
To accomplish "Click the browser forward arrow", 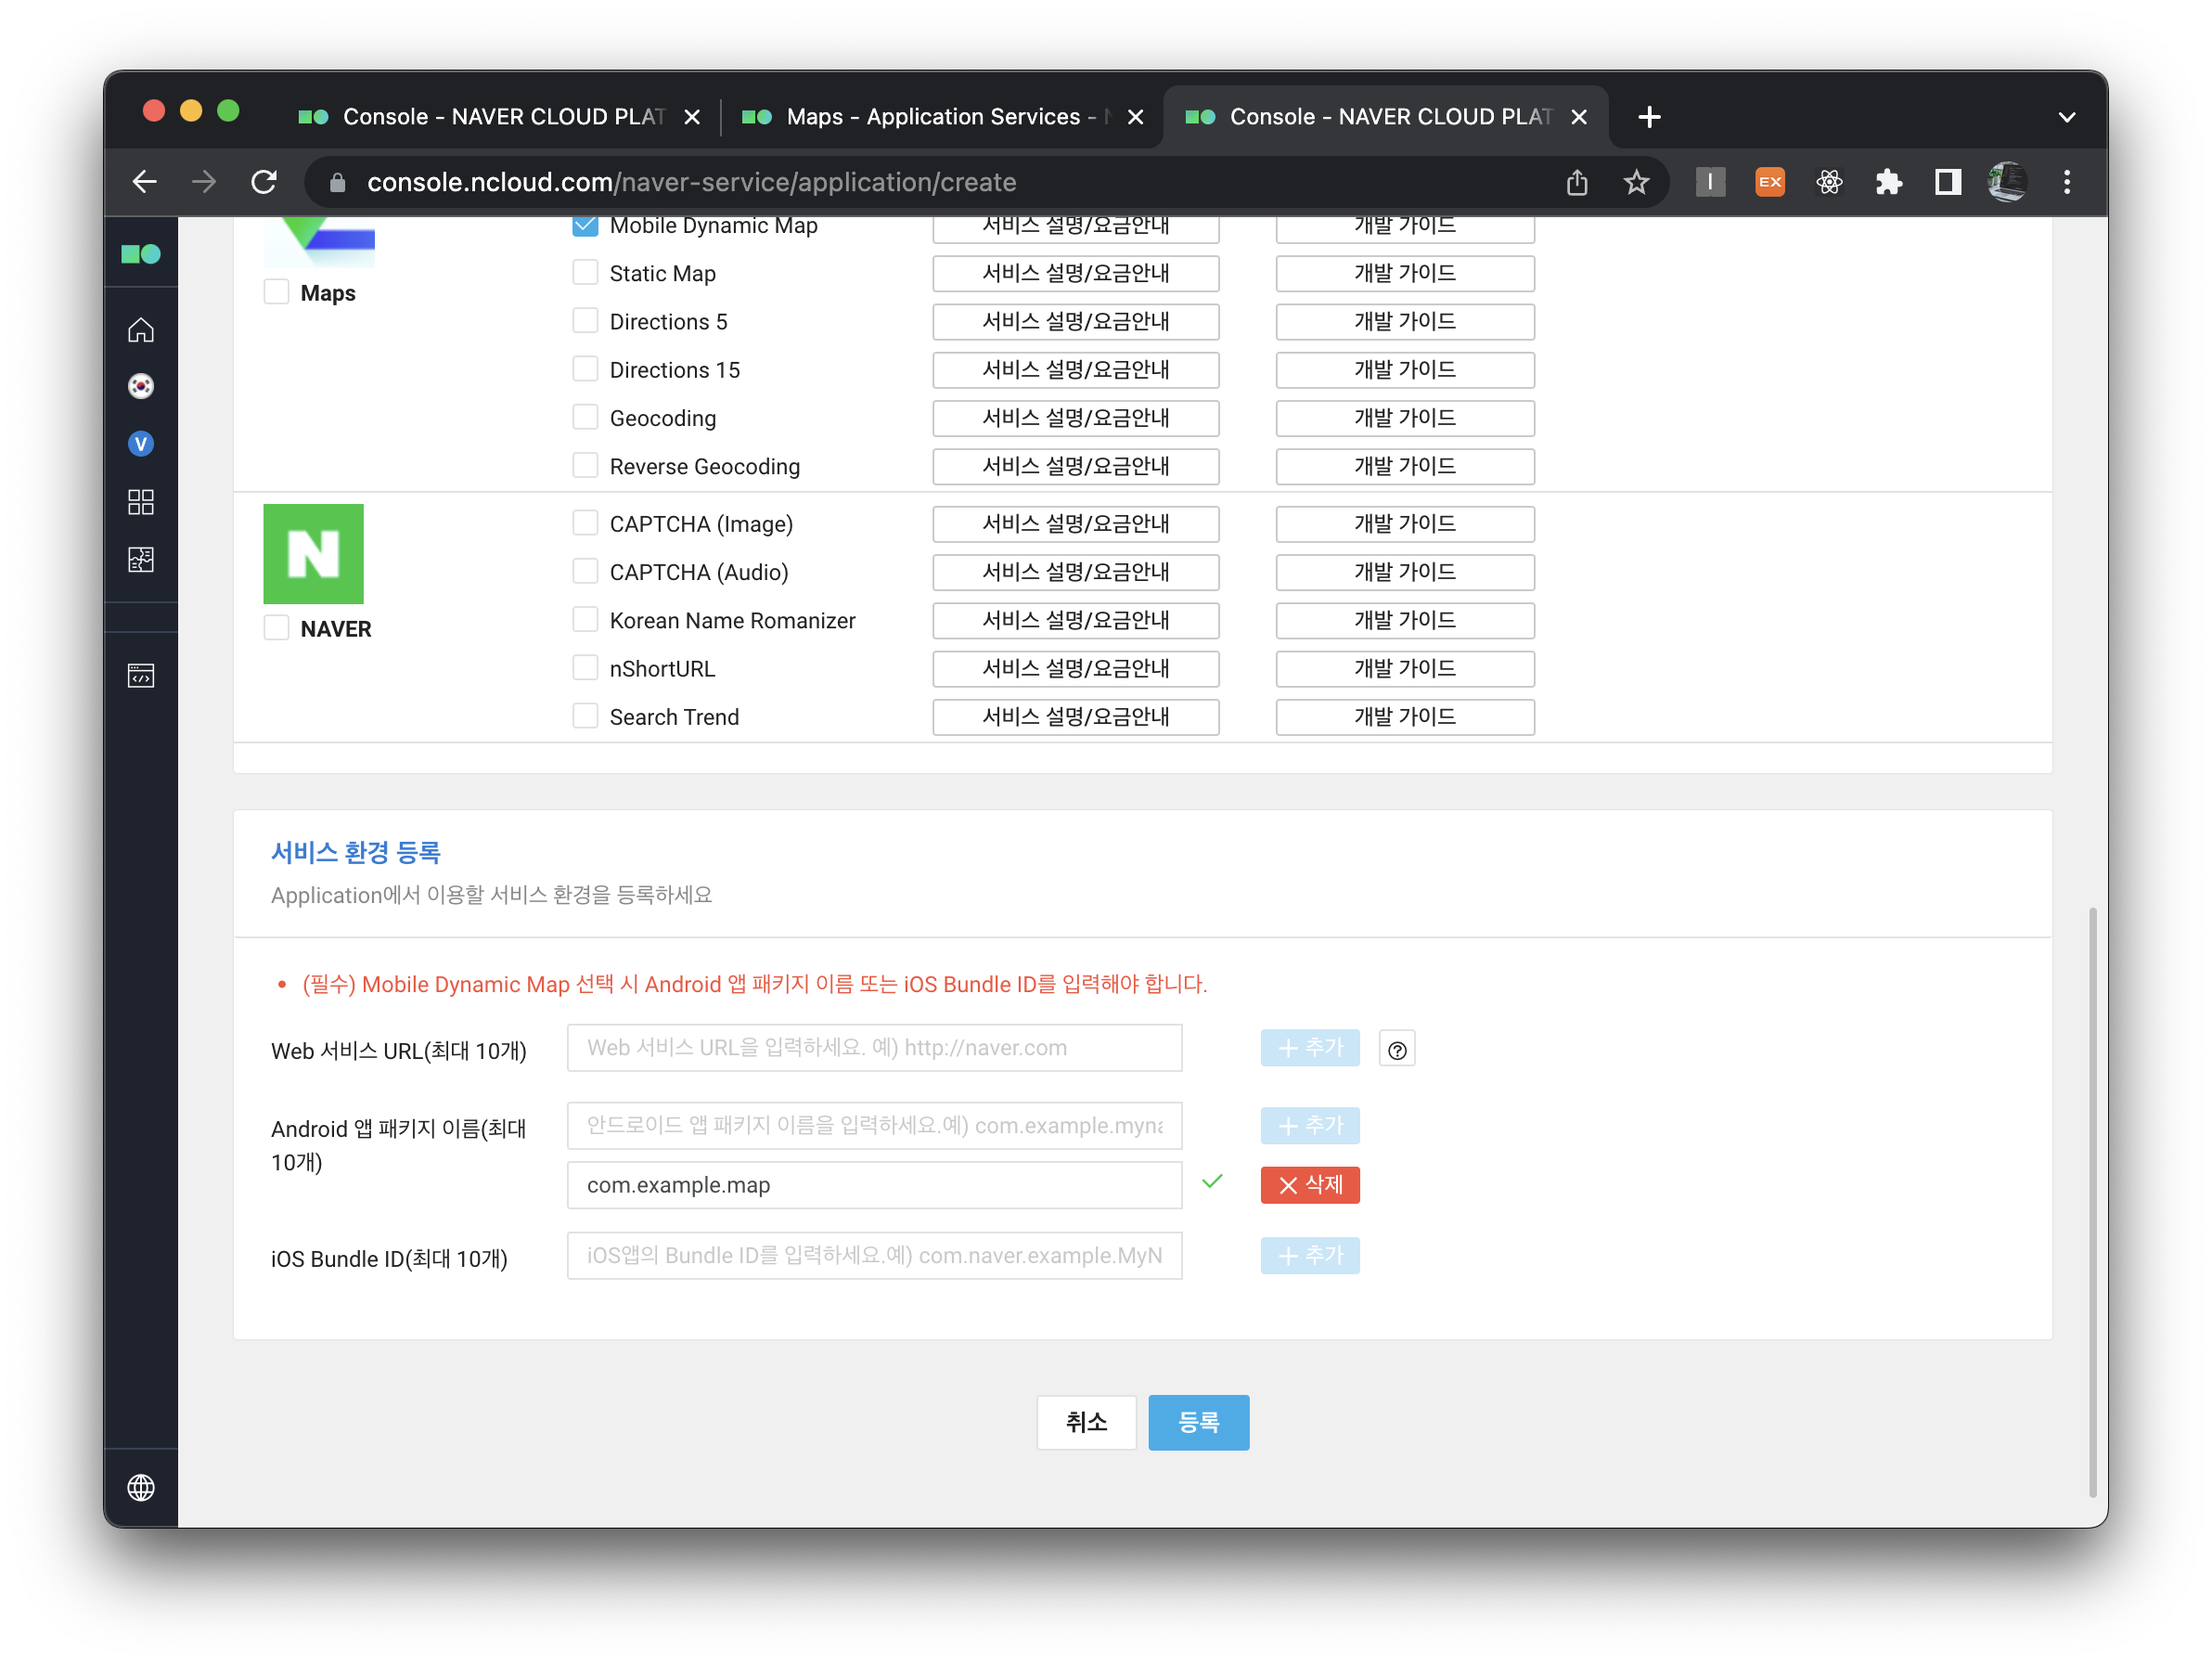I will coord(204,182).
